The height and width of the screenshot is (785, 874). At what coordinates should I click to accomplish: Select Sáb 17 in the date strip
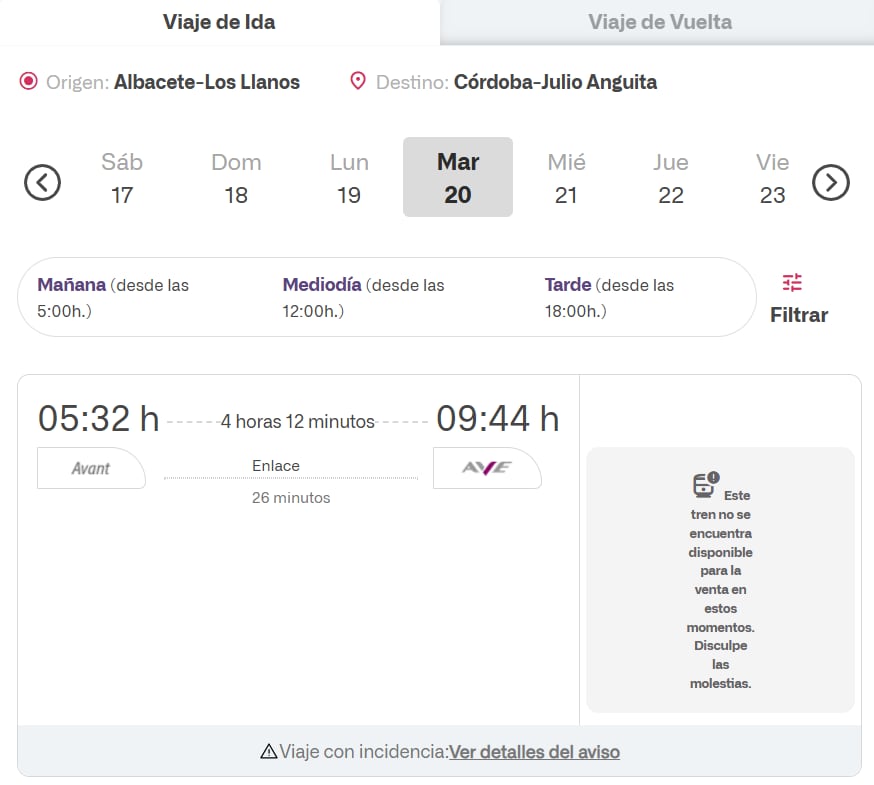[122, 177]
